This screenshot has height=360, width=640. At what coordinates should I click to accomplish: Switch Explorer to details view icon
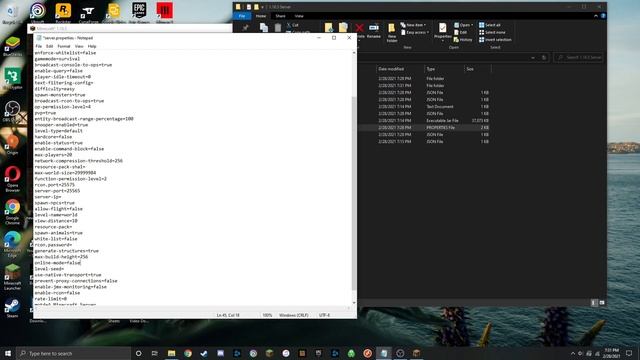point(594,303)
